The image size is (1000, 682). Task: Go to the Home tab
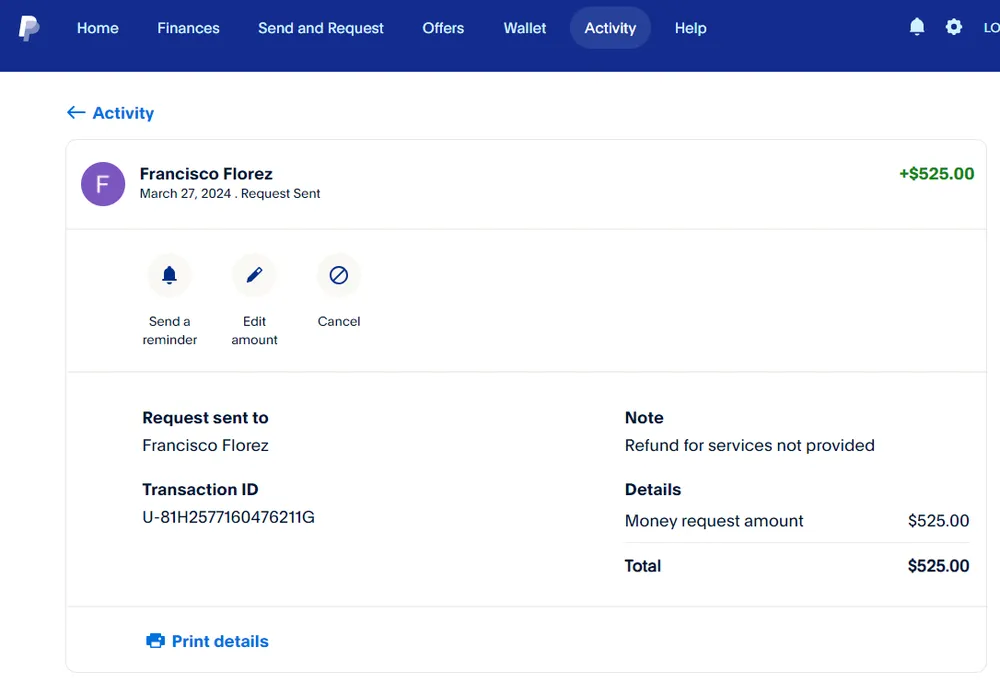98,28
